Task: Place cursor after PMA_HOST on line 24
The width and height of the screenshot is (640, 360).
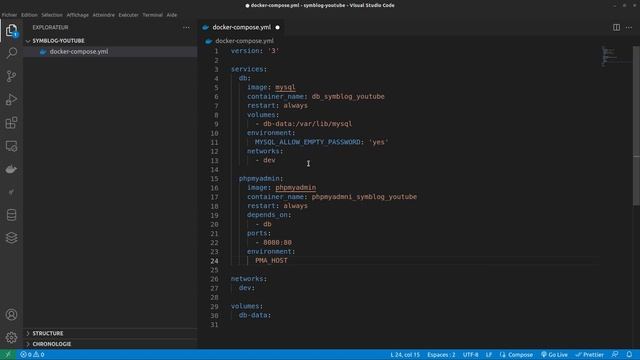Action: (x=288, y=260)
